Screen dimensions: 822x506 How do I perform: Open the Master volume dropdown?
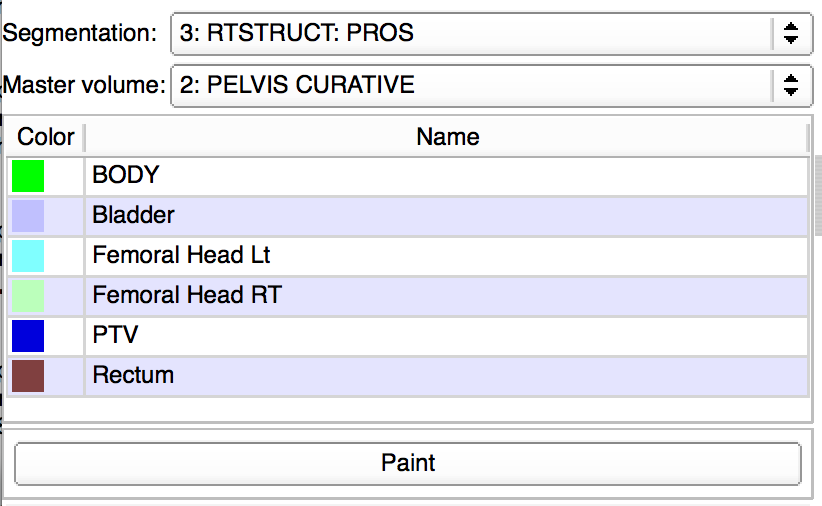(473, 85)
